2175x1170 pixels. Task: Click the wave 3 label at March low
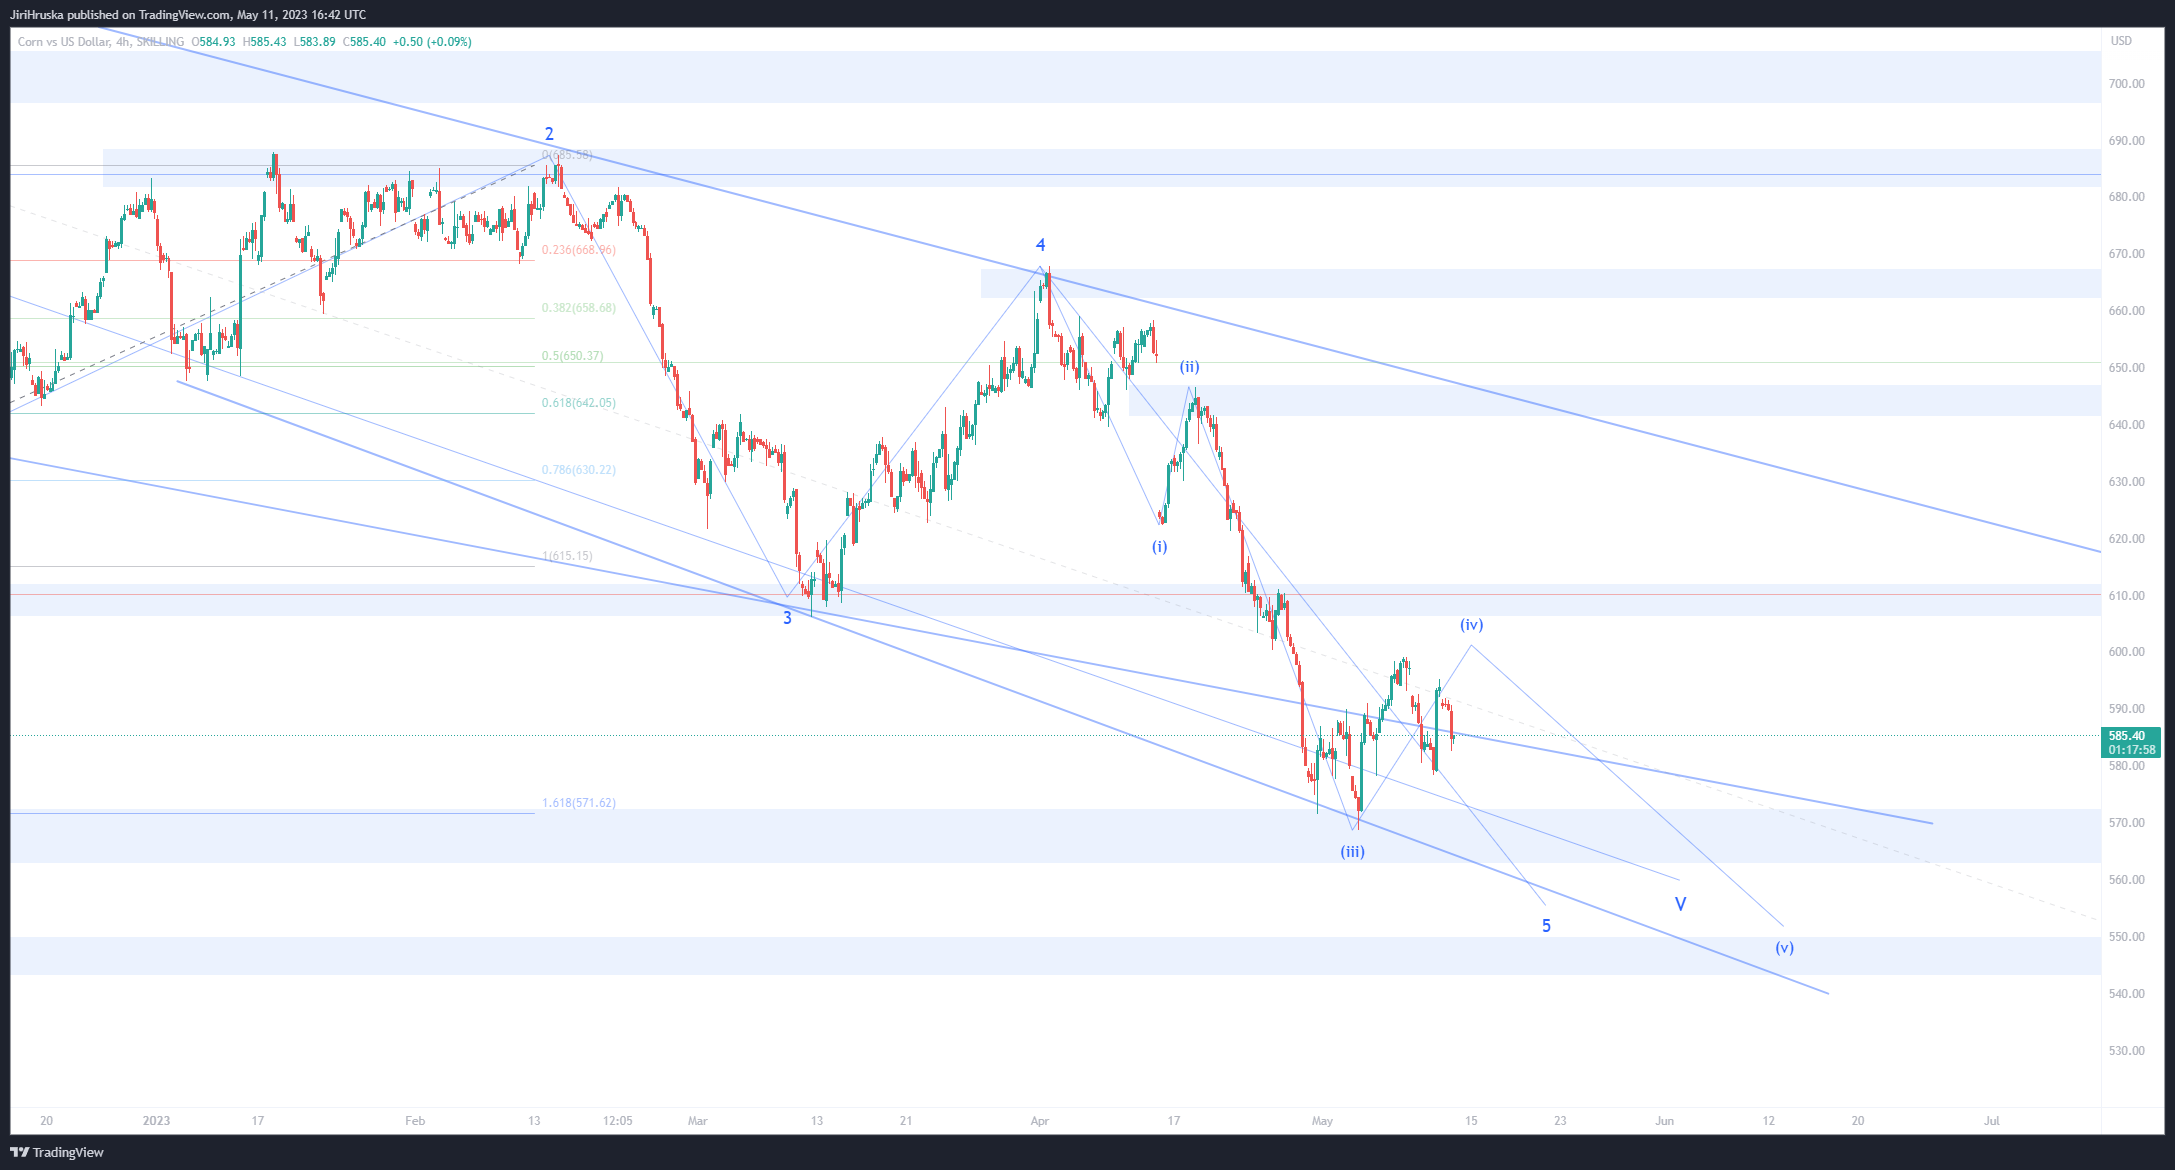point(787,618)
